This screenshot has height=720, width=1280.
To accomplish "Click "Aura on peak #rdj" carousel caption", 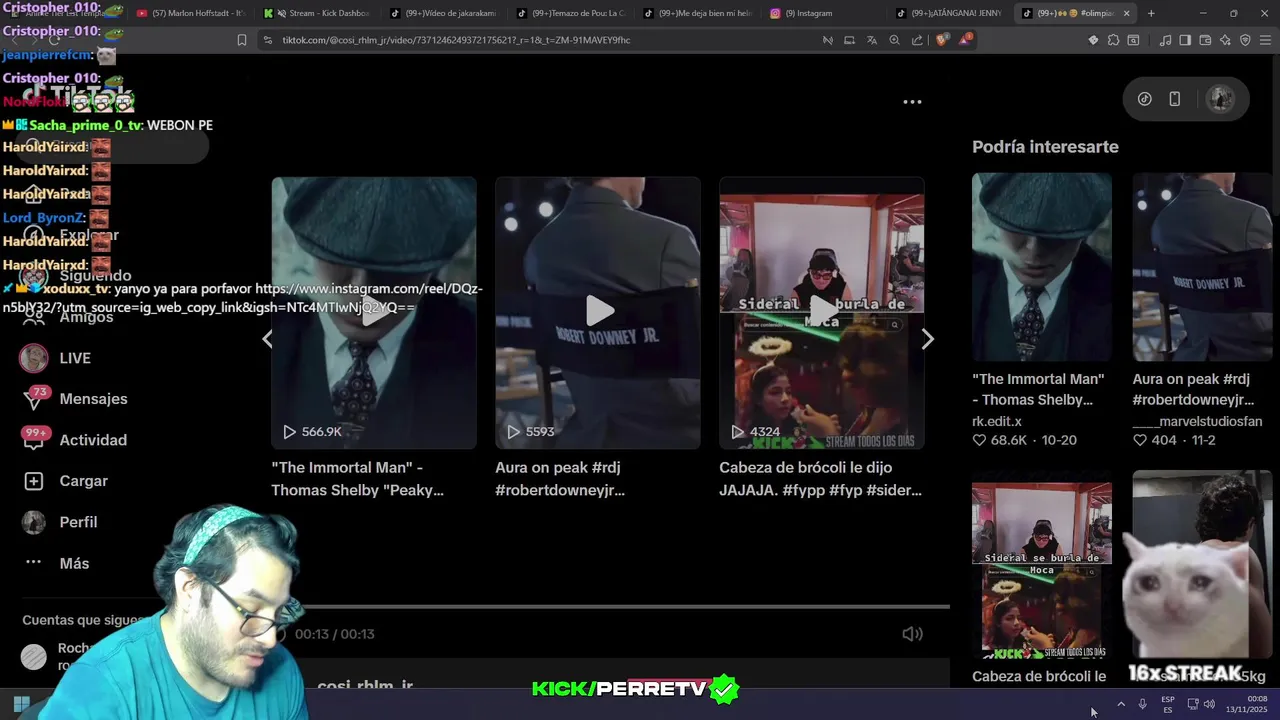I will [560, 479].
